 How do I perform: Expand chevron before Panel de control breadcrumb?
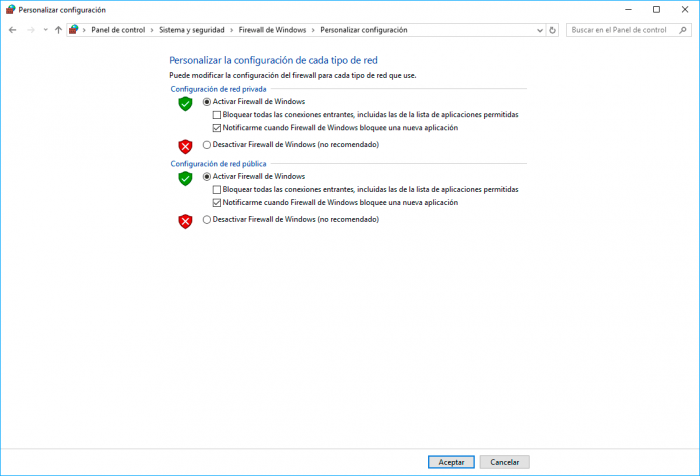[x=84, y=30]
